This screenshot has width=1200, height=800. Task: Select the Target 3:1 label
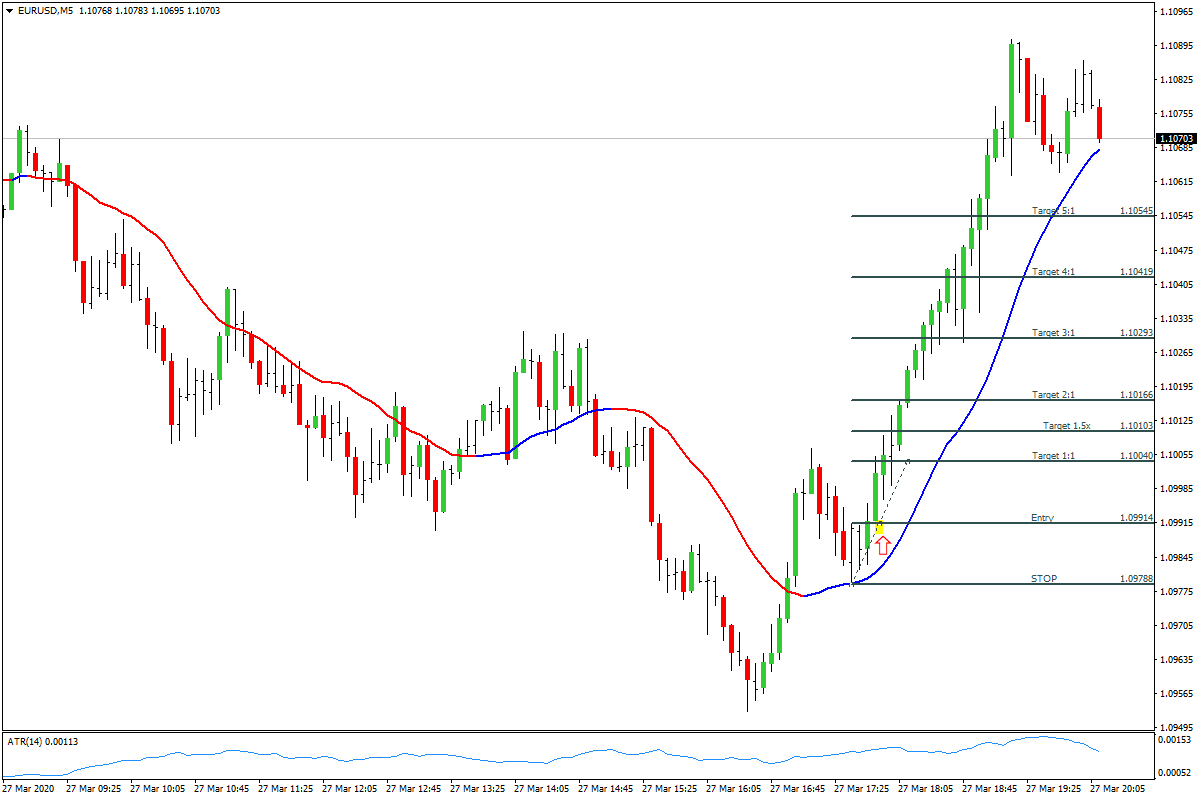tap(1053, 333)
